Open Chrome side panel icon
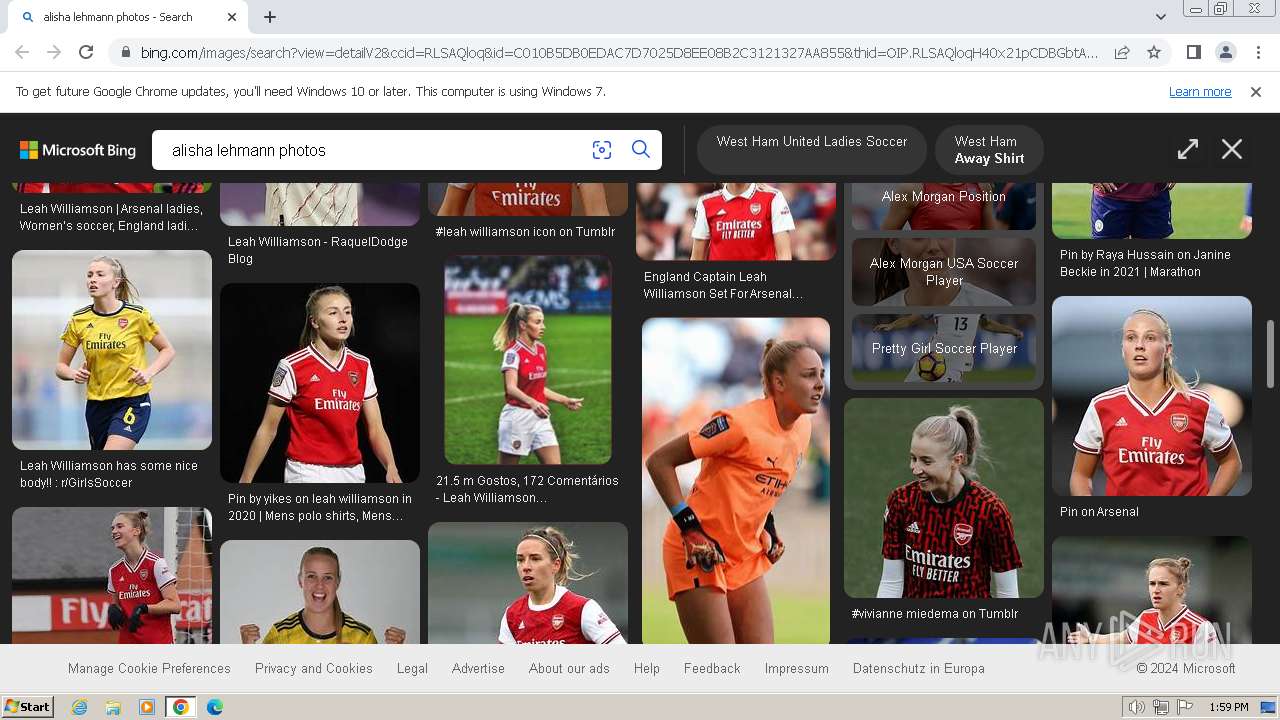The image size is (1280, 720). coord(1193,52)
